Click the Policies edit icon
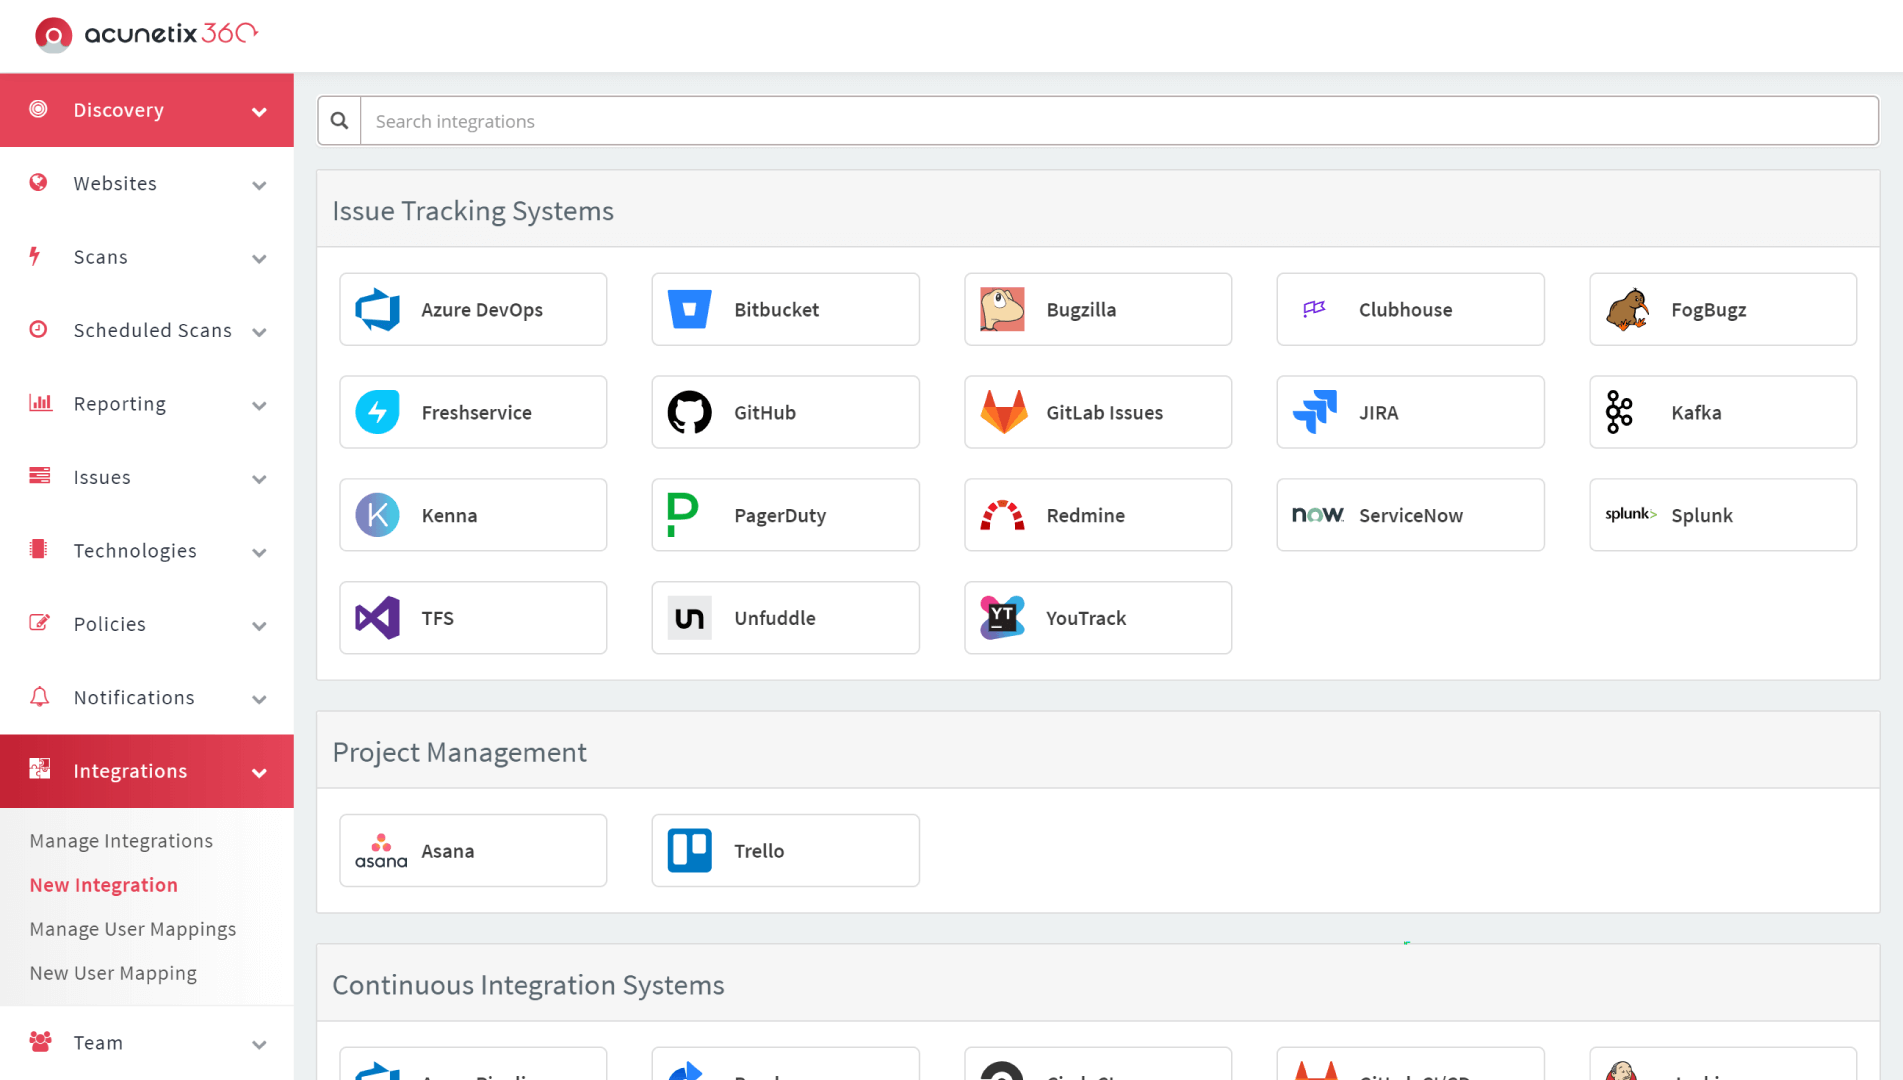This screenshot has width=1903, height=1080. pyautogui.click(x=40, y=623)
